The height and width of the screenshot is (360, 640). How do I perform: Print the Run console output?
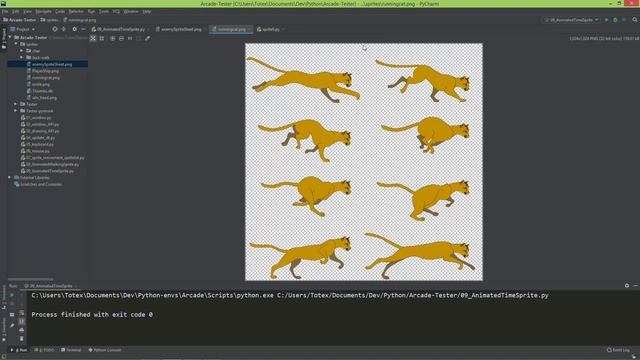(x=22, y=330)
